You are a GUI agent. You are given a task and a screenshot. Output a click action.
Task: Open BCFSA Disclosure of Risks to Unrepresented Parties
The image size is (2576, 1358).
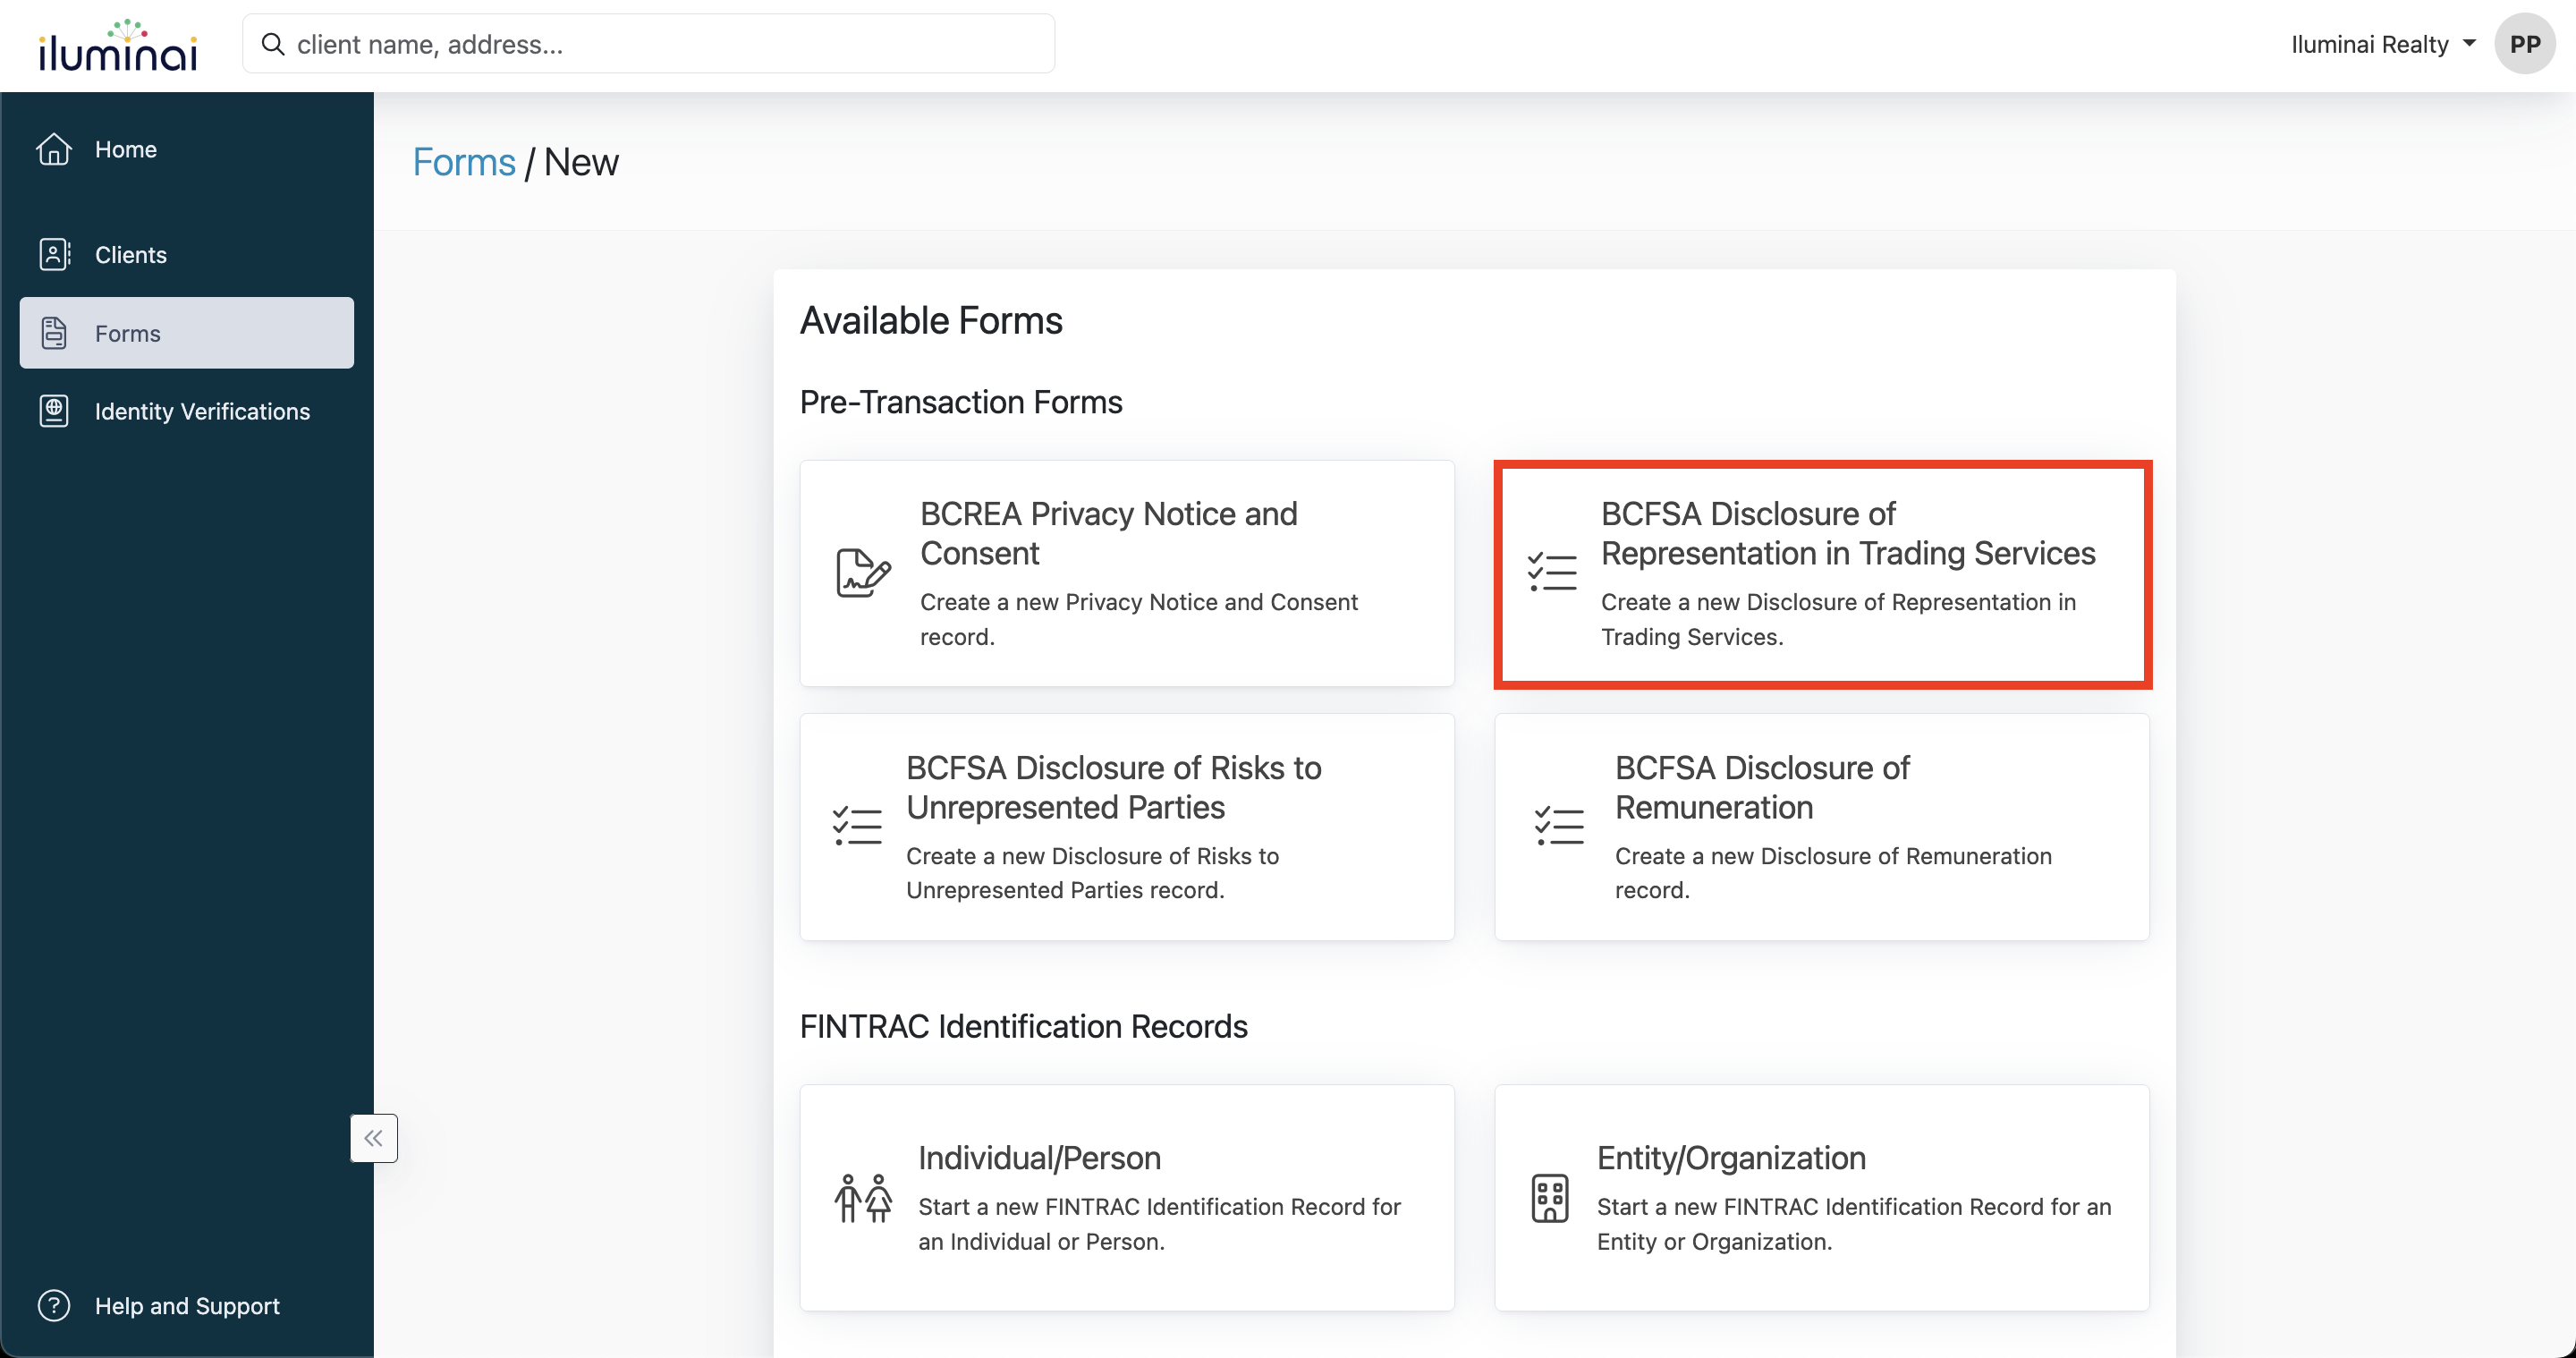click(1127, 827)
